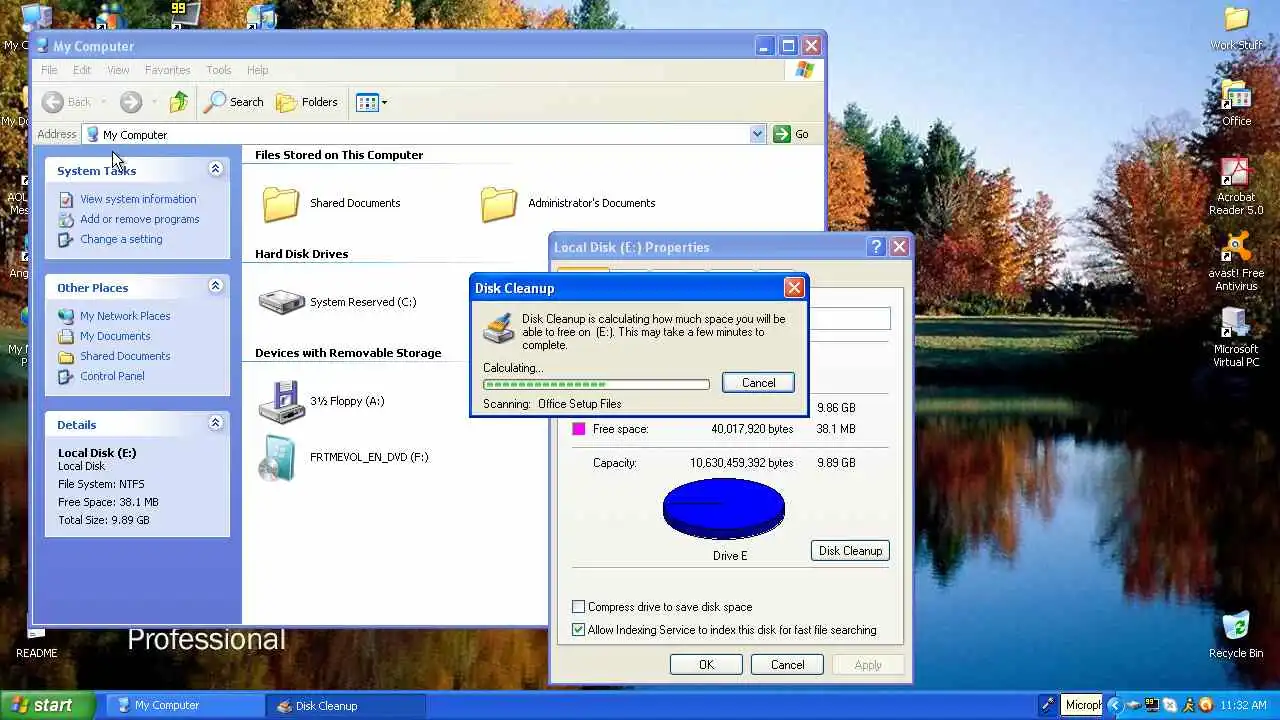Screen dimensions: 1280x720
Task: Switch to Disk Cleanup taskbar button
Action: point(346,705)
